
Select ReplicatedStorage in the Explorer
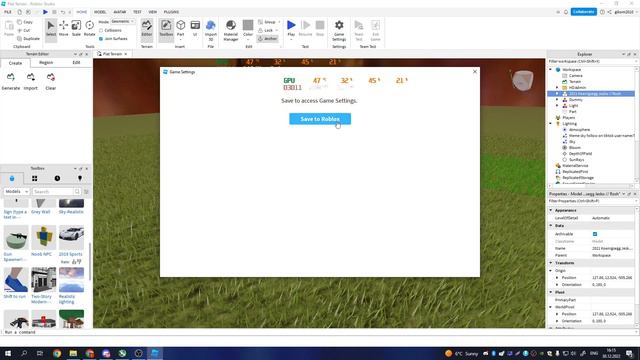coord(578,178)
